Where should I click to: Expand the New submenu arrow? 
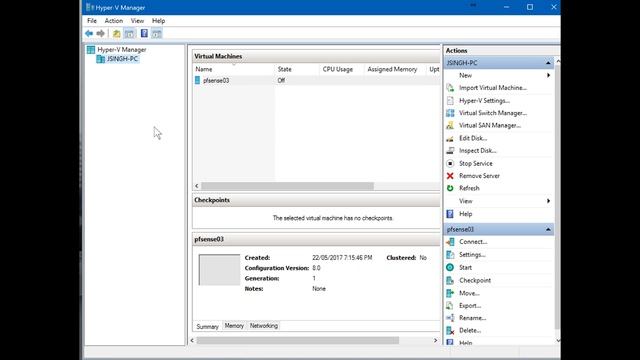(548, 76)
